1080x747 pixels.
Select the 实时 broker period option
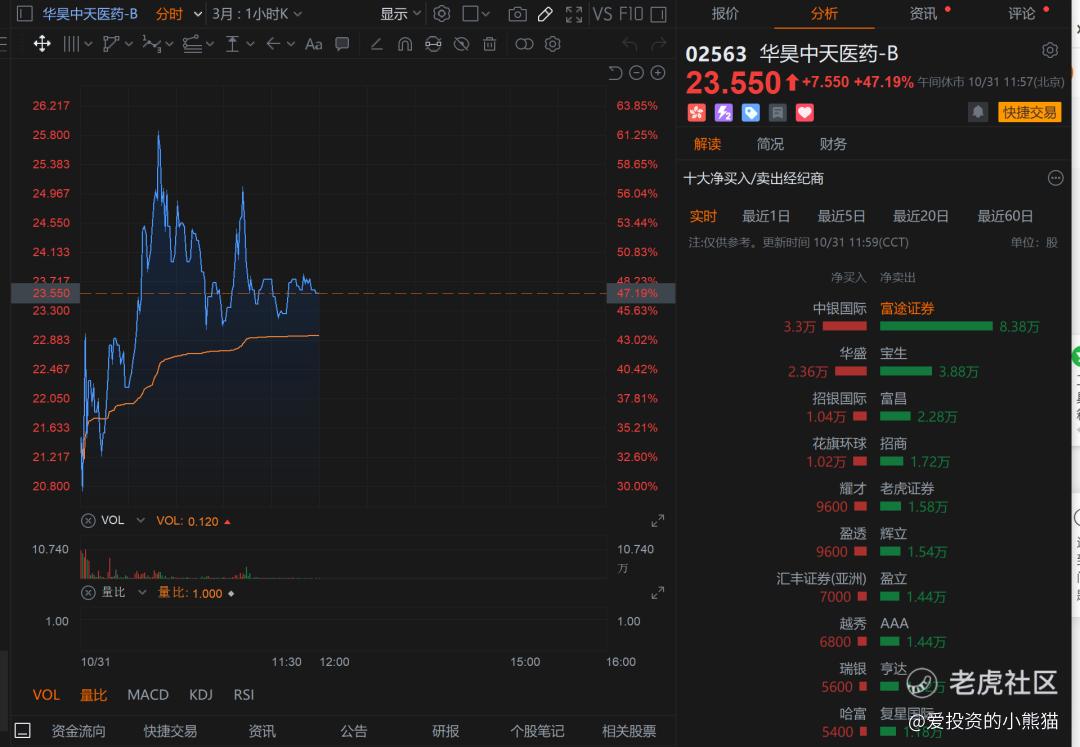click(703, 216)
